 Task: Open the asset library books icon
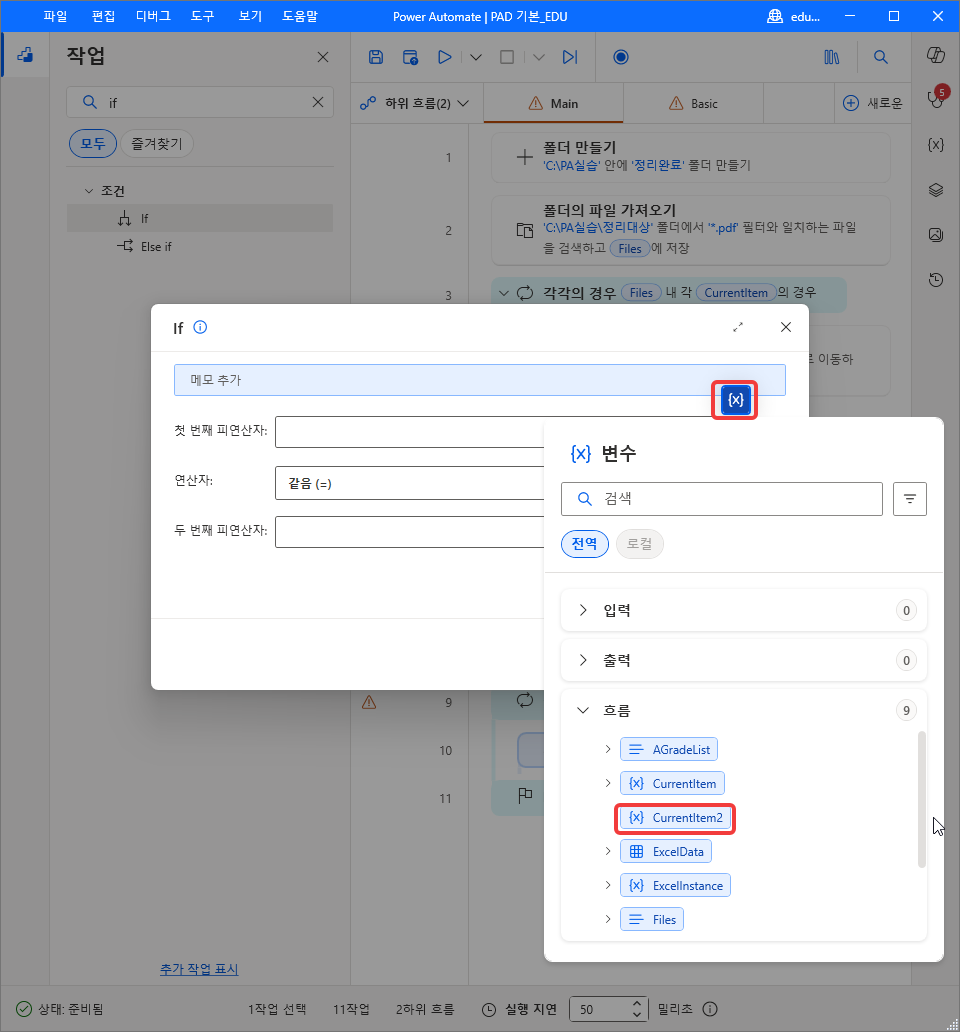(x=832, y=57)
